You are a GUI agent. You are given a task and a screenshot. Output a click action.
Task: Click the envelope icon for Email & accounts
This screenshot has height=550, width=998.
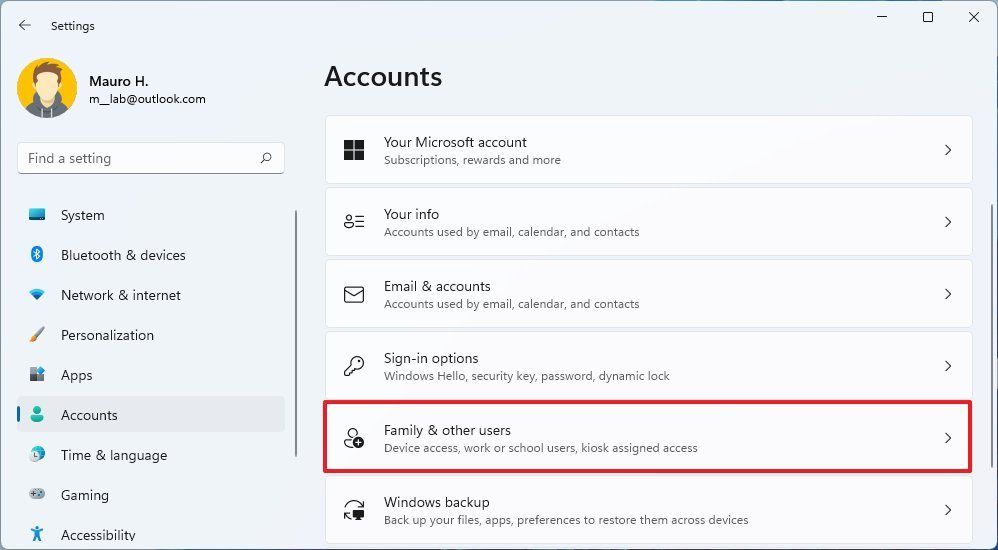(354, 294)
